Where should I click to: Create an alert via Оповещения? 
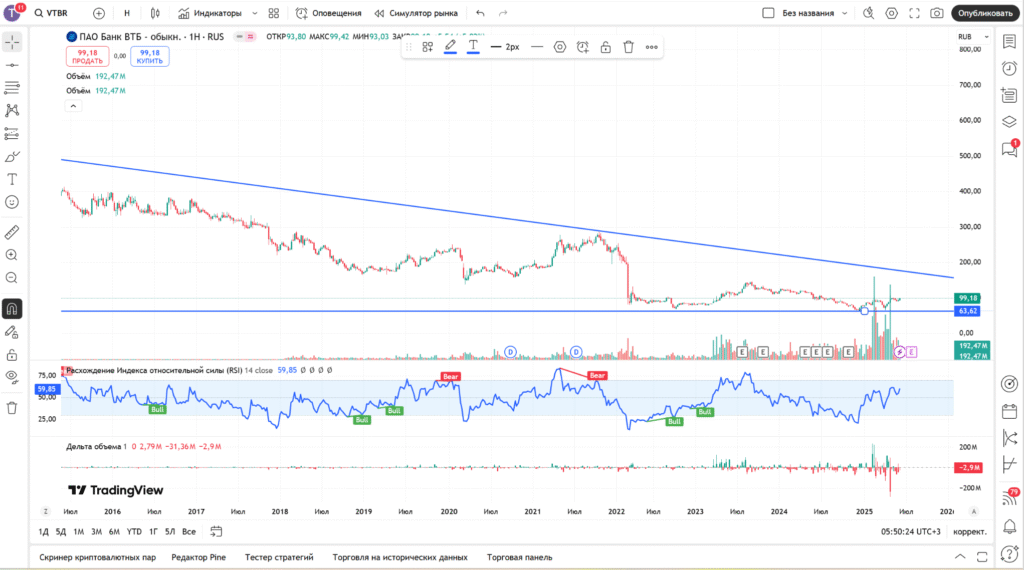coord(328,13)
